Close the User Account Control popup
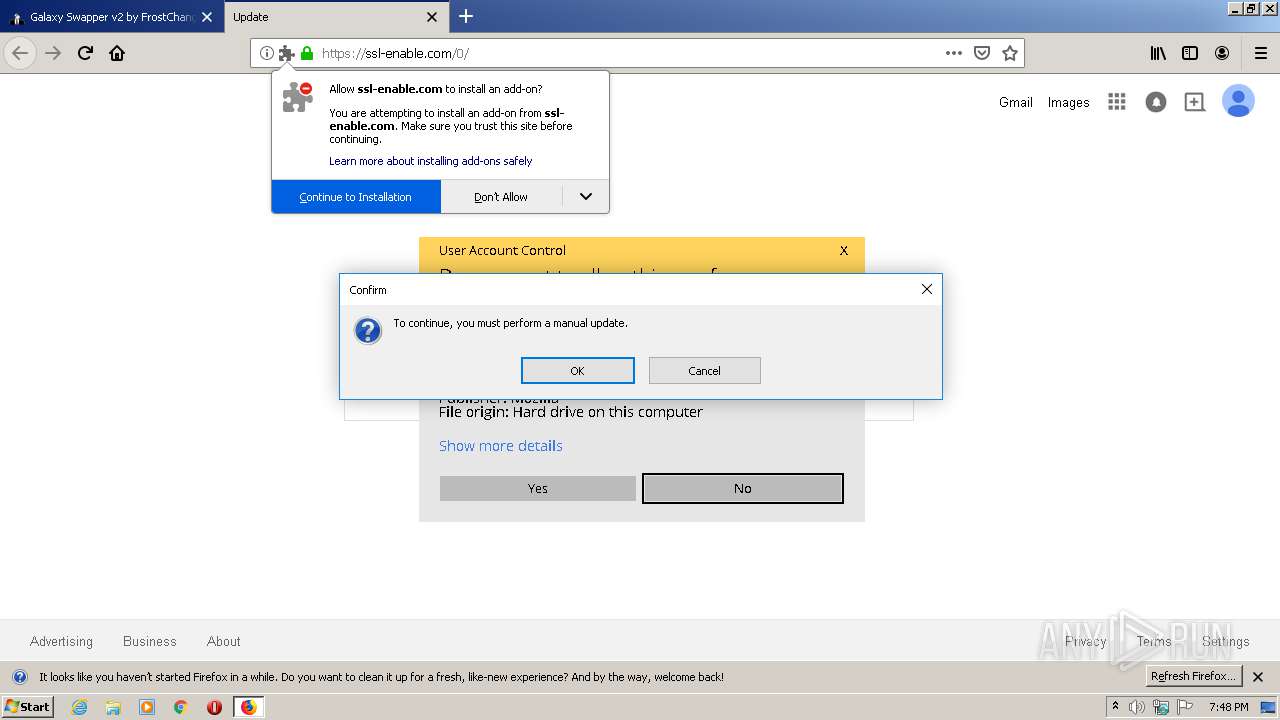Viewport: 1280px width, 720px height. click(x=844, y=251)
